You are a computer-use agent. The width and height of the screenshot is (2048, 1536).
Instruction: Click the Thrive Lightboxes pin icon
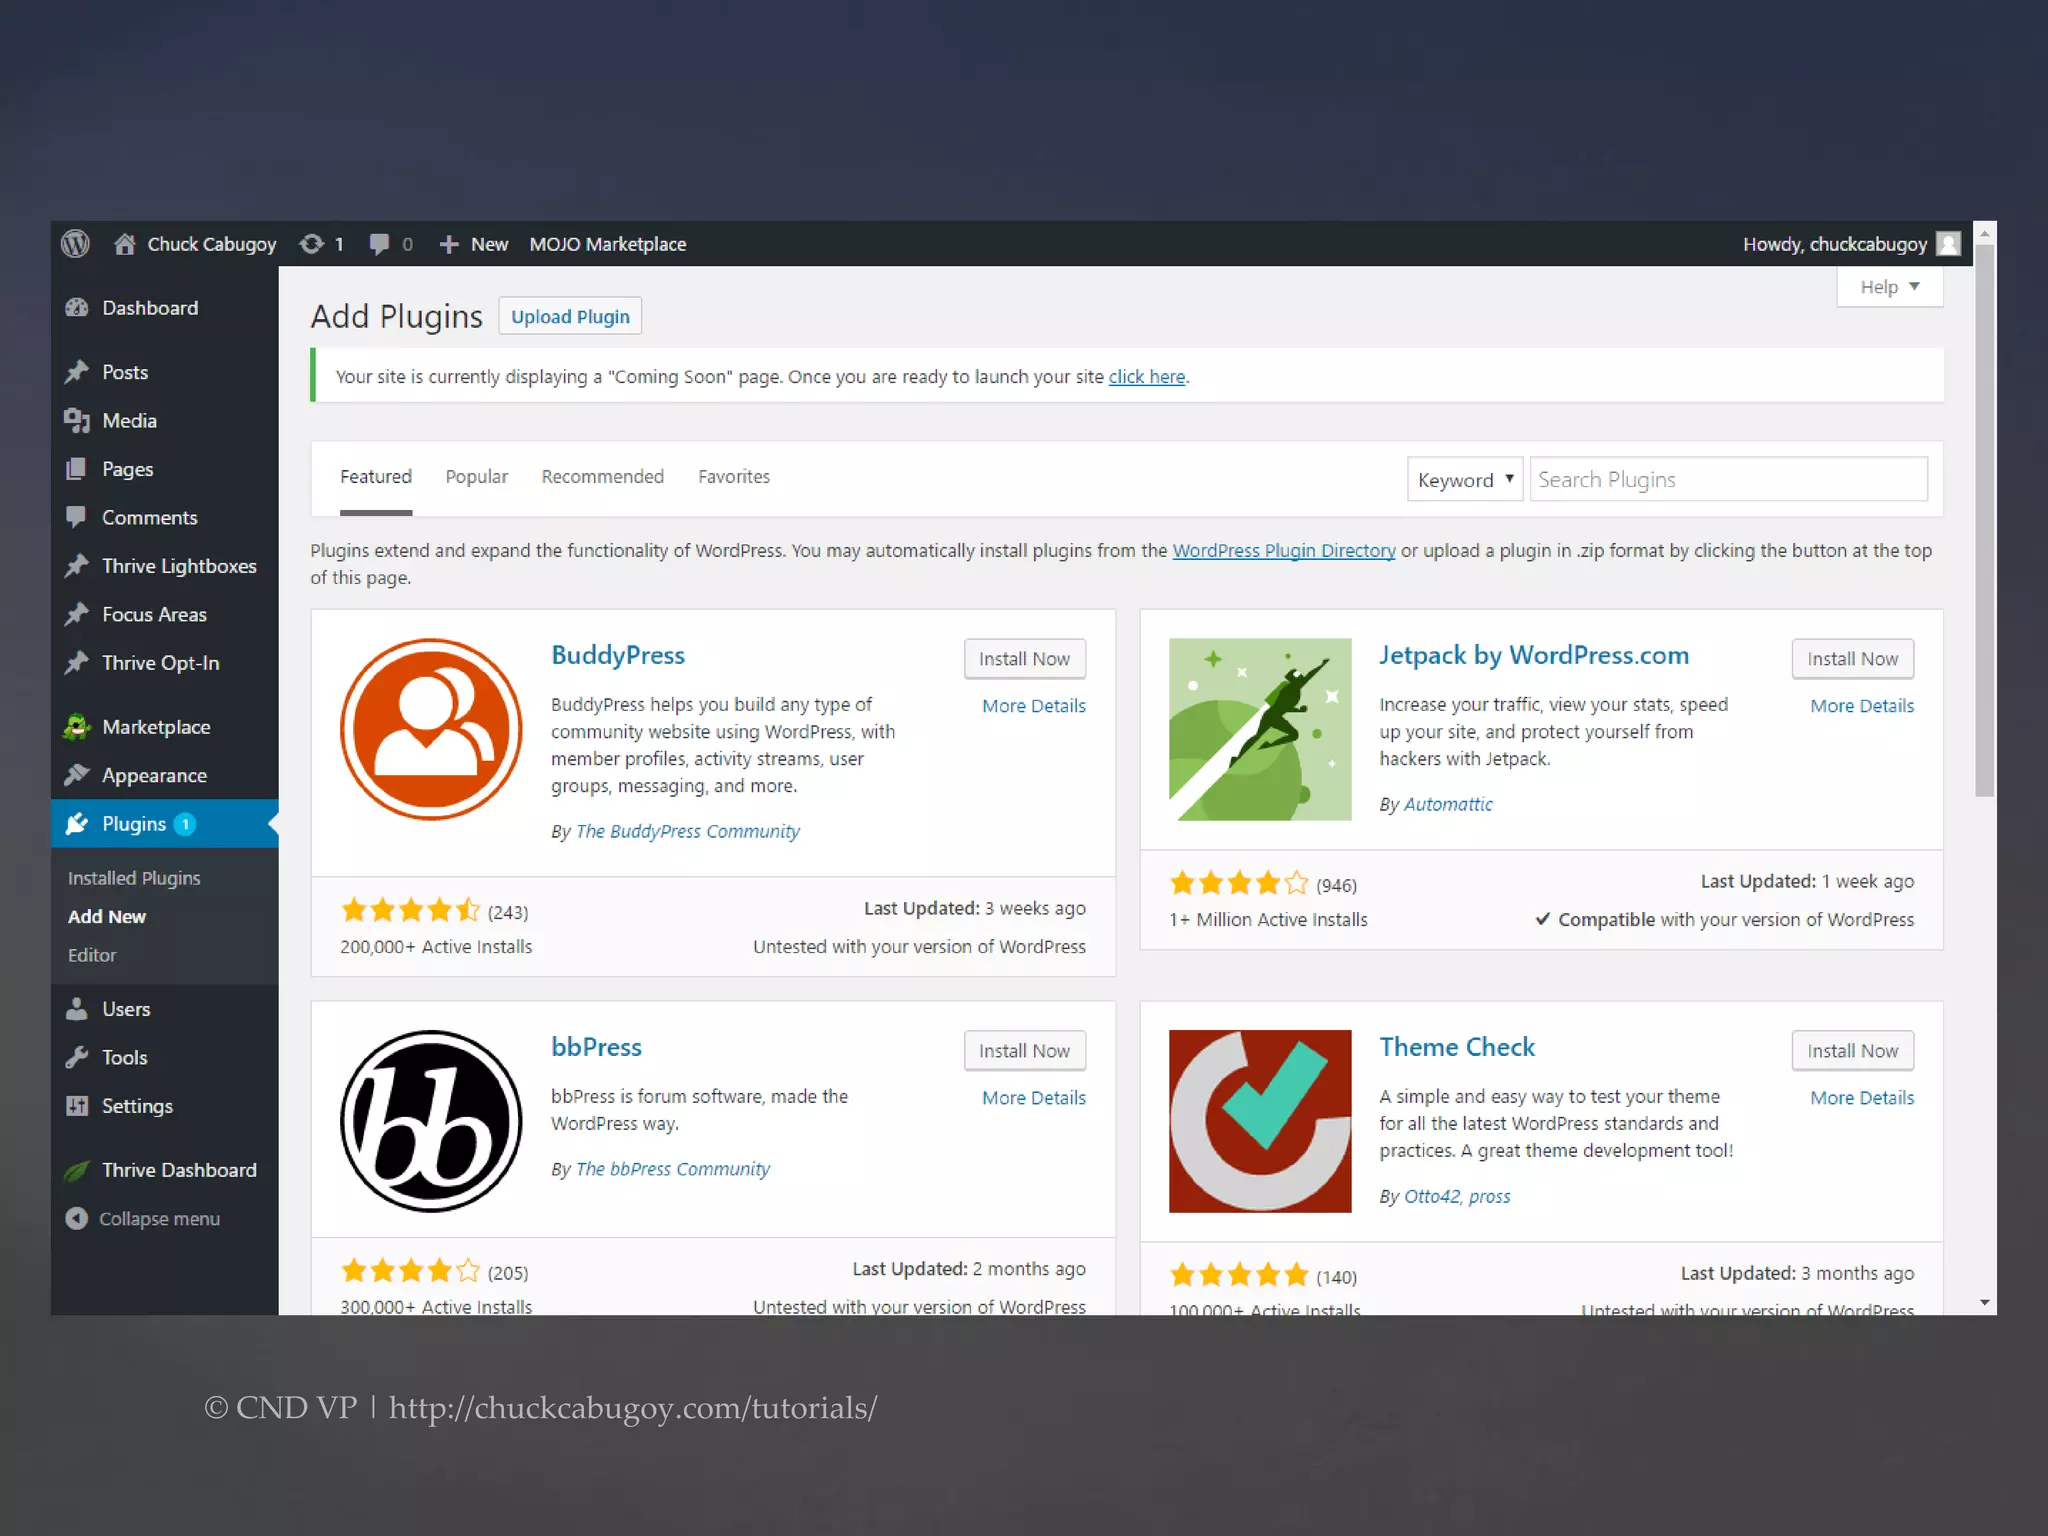click(77, 566)
